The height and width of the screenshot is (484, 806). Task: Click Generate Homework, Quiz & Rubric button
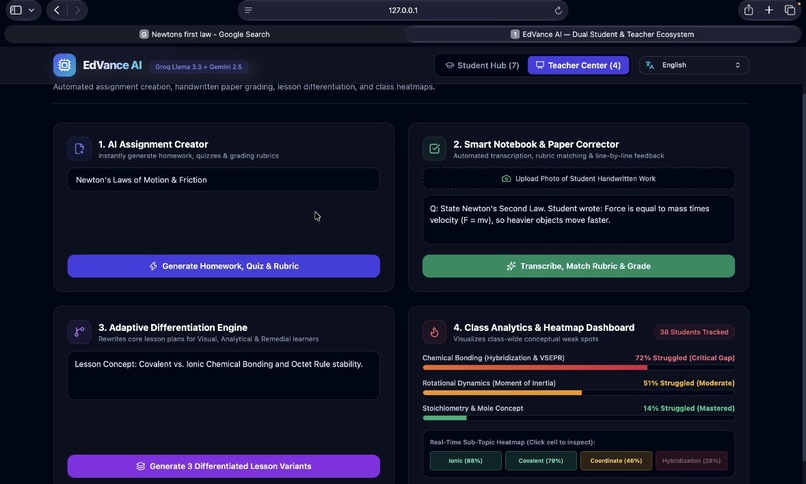224,266
